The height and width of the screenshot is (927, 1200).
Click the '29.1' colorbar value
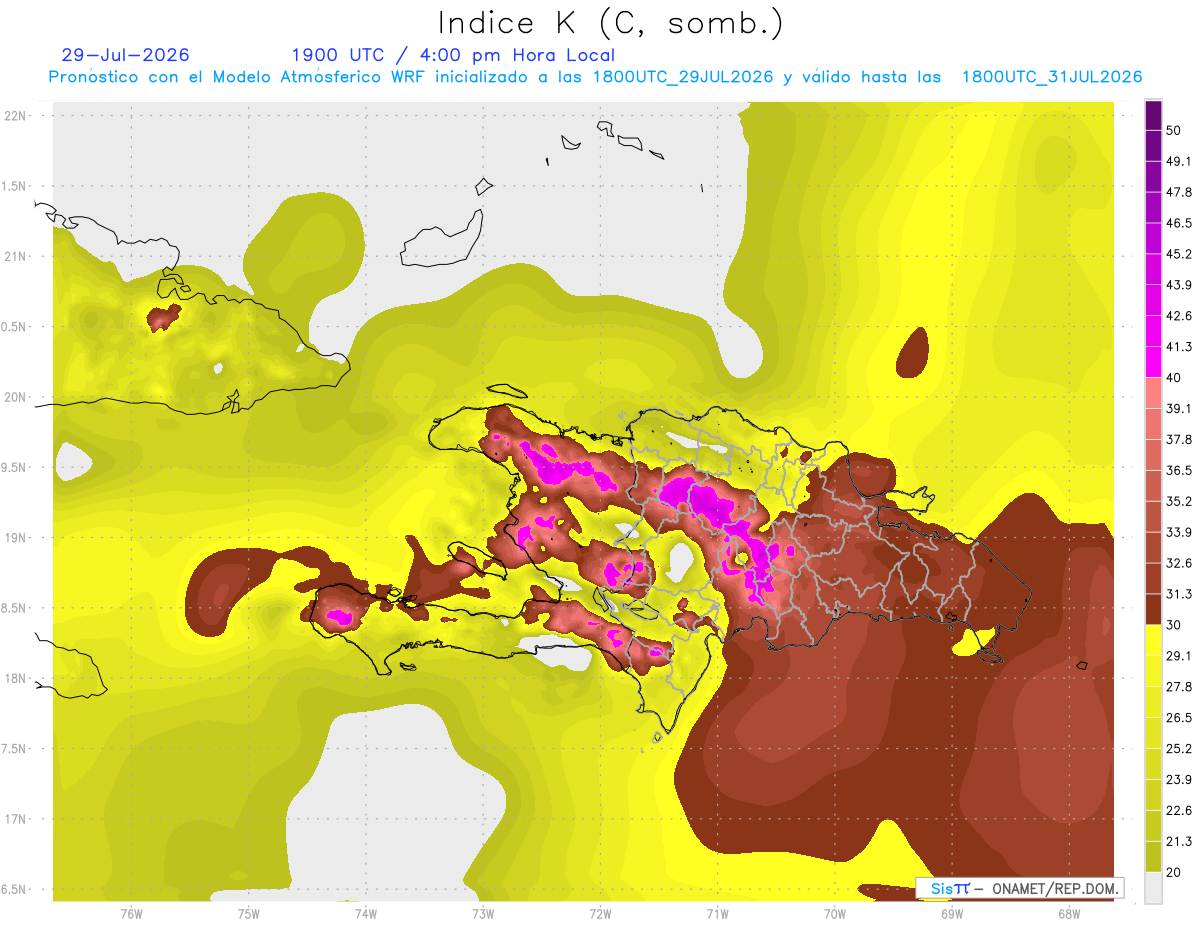pos(1178,656)
